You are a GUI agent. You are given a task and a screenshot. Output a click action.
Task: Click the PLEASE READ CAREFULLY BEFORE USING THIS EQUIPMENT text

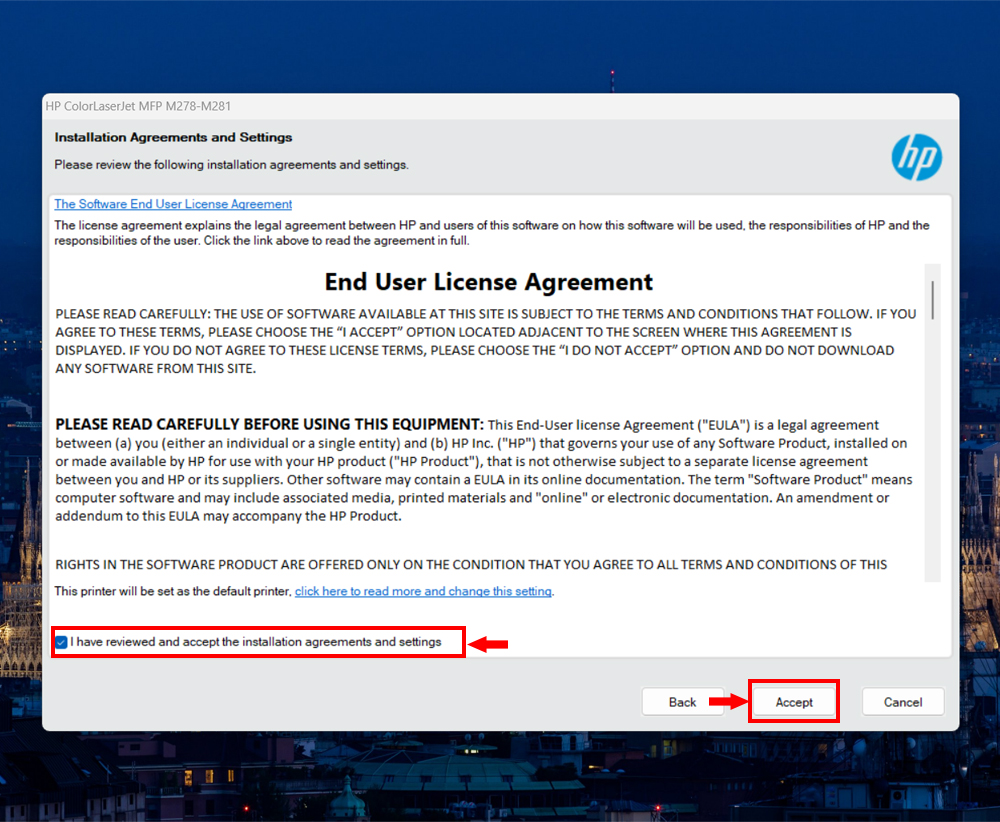coord(269,424)
